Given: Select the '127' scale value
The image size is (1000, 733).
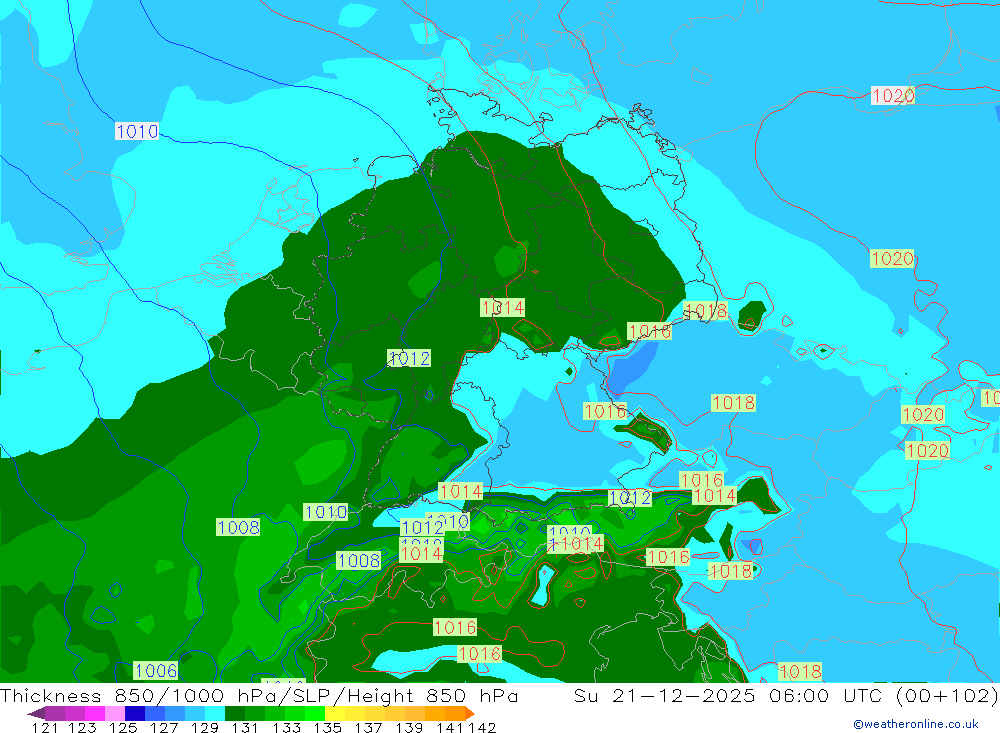Looking at the screenshot, I should (164, 727).
